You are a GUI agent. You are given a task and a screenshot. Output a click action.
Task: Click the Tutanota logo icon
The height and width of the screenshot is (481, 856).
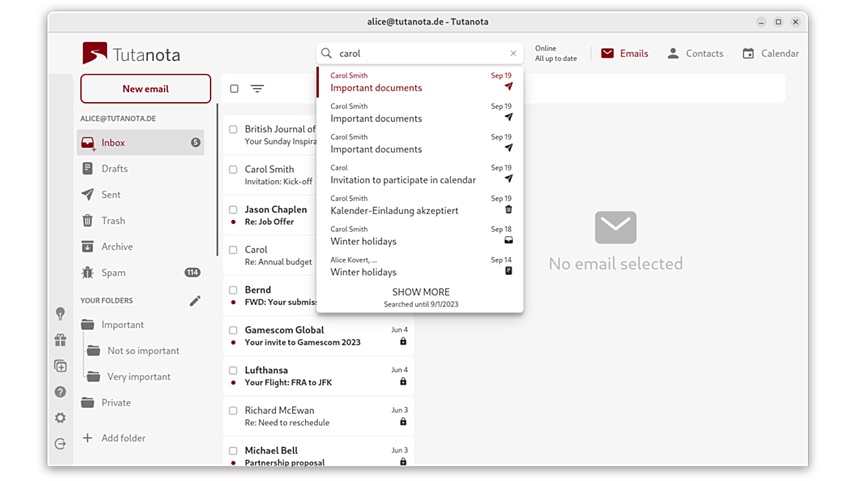point(94,54)
